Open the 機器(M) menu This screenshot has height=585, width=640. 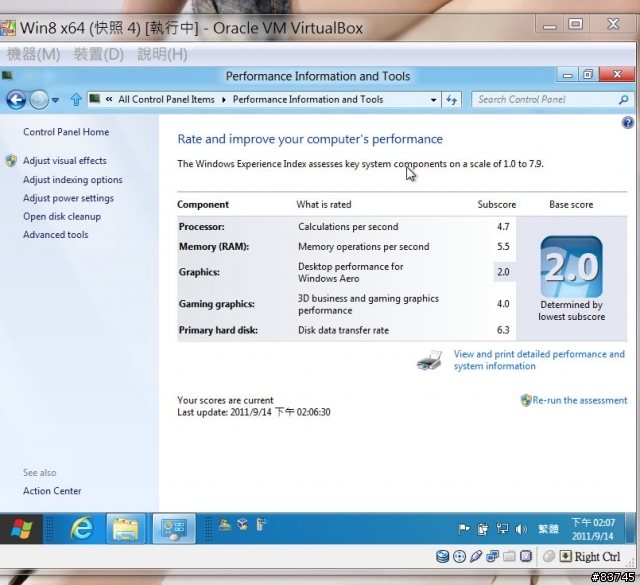point(33,54)
